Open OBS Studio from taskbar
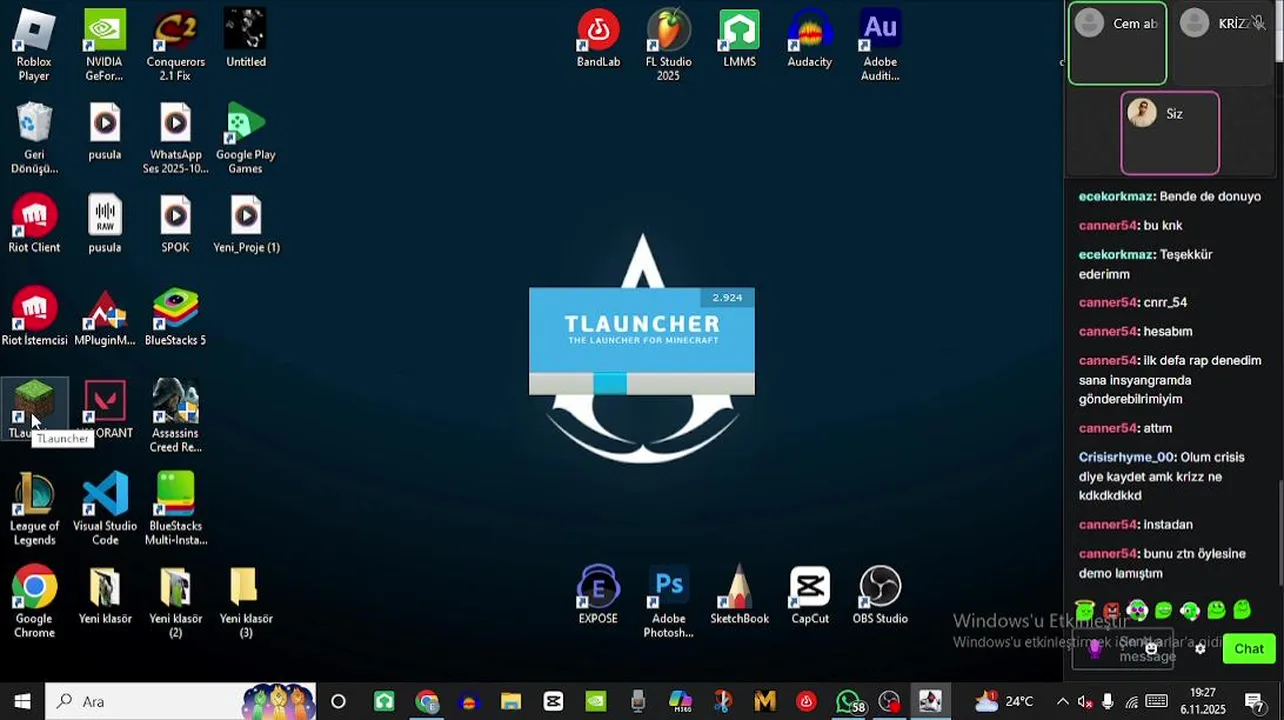1284x720 pixels. point(889,701)
